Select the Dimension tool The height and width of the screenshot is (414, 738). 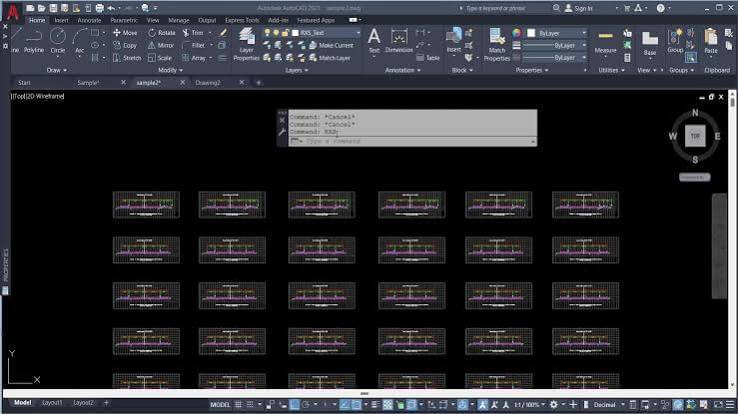(x=399, y=40)
